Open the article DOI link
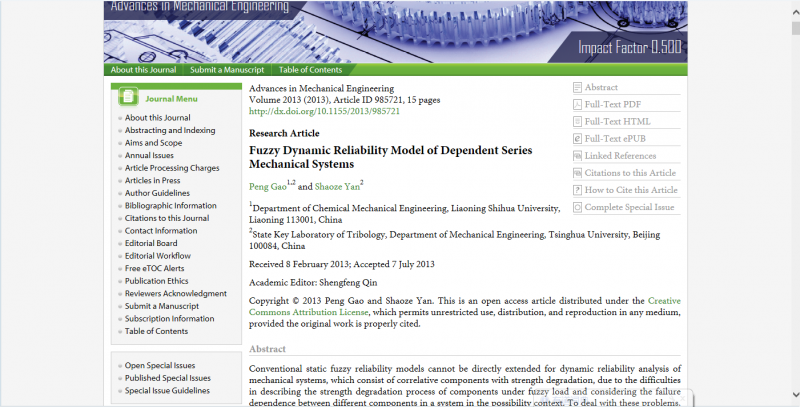Image resolution: width=800 pixels, height=407 pixels. [324, 111]
